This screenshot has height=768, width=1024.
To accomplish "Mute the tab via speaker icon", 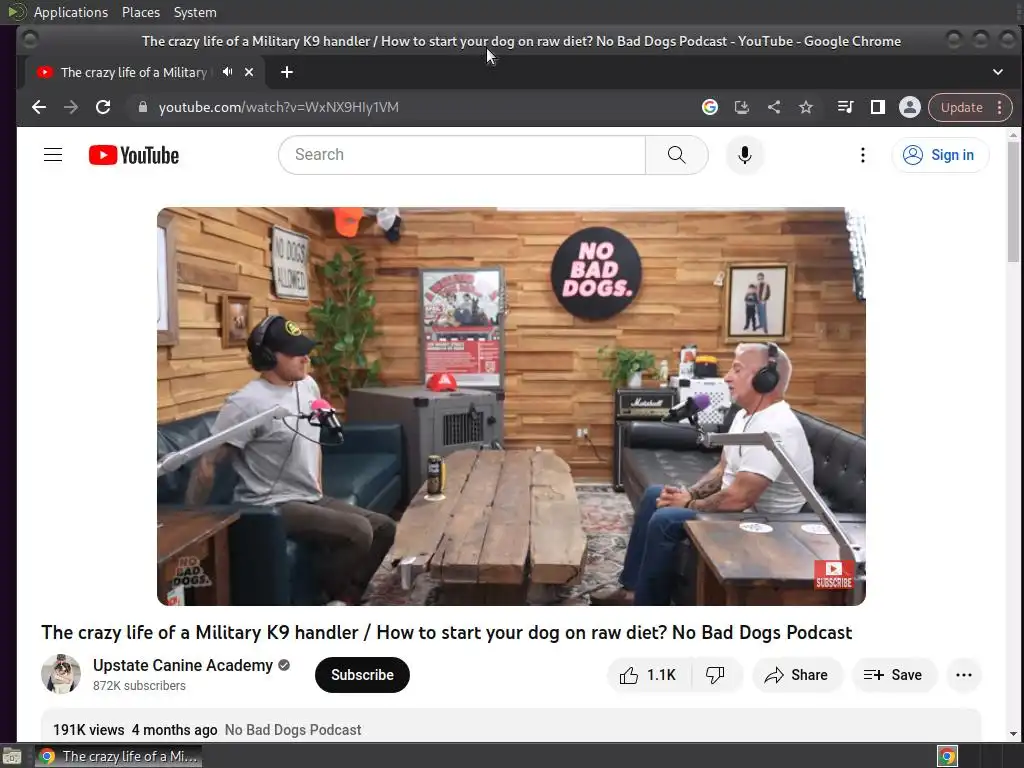I will tap(227, 72).
